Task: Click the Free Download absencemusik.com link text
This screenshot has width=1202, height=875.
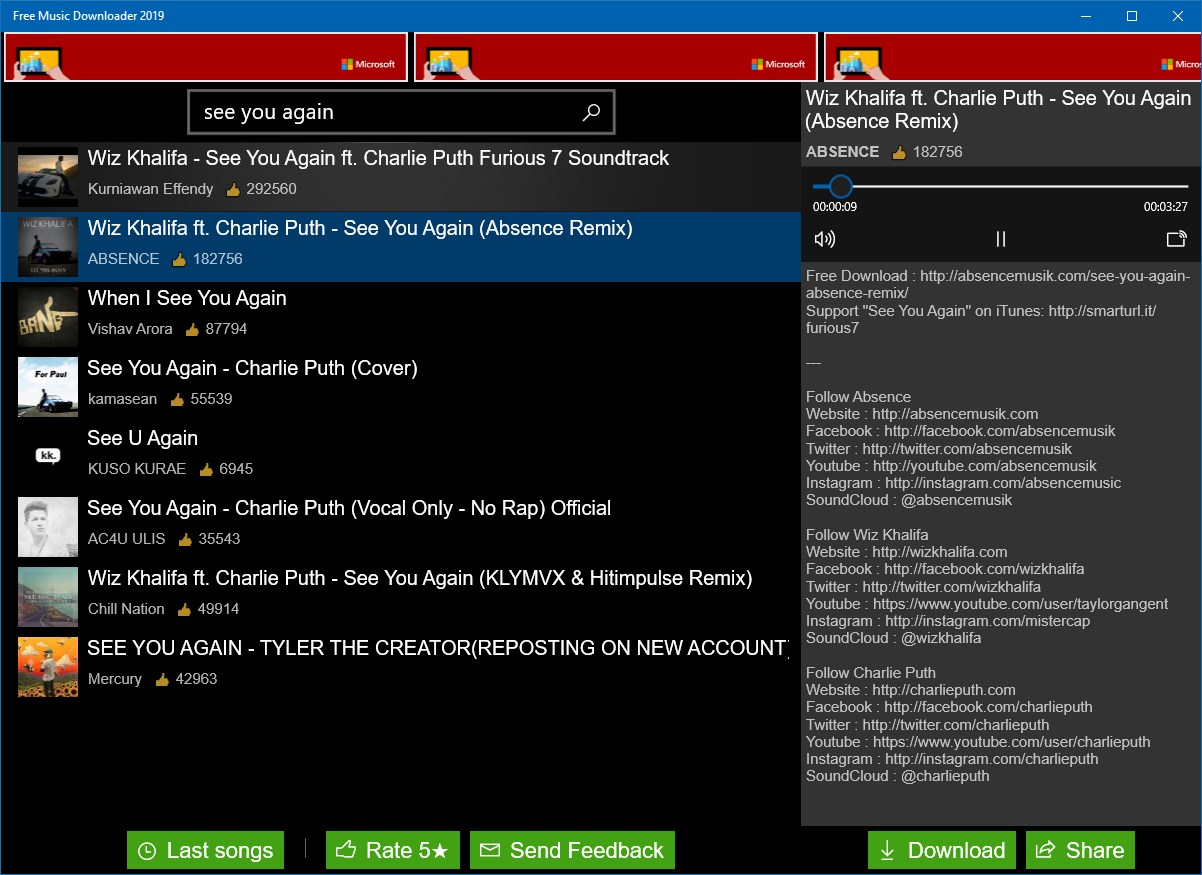Action: click(998, 285)
